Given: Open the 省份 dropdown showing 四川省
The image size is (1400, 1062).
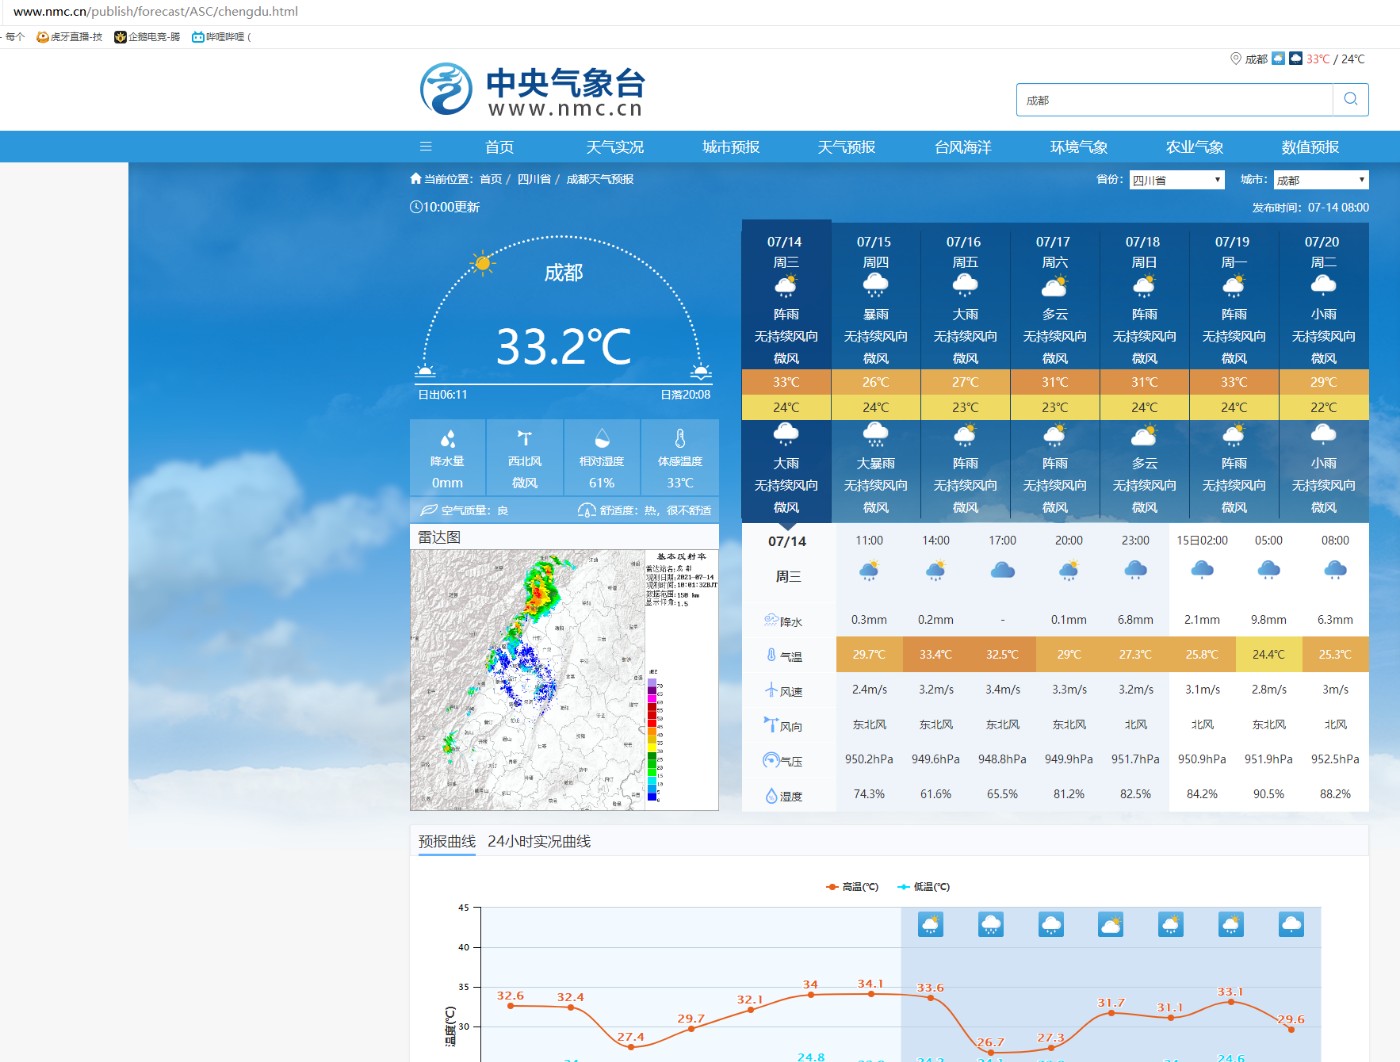Looking at the screenshot, I should 1177,180.
